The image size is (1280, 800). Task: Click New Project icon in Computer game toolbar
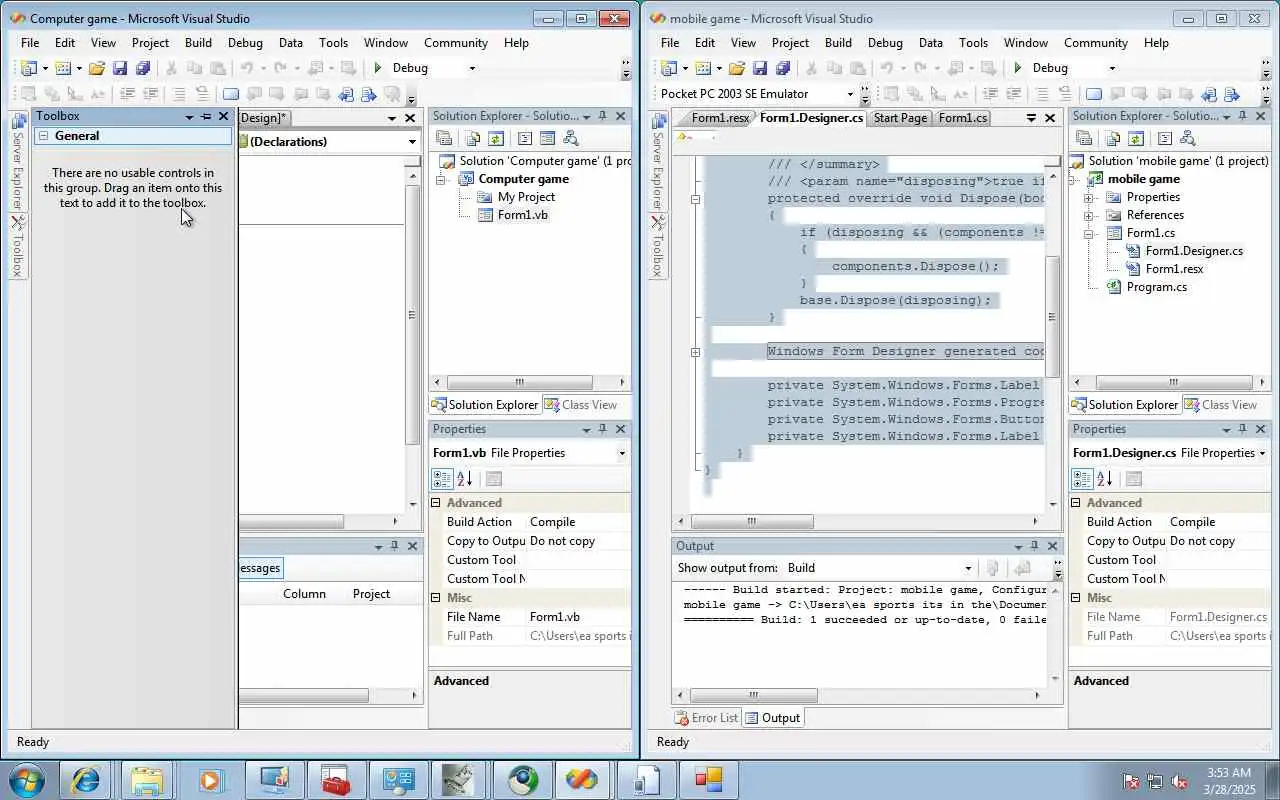pos(28,68)
